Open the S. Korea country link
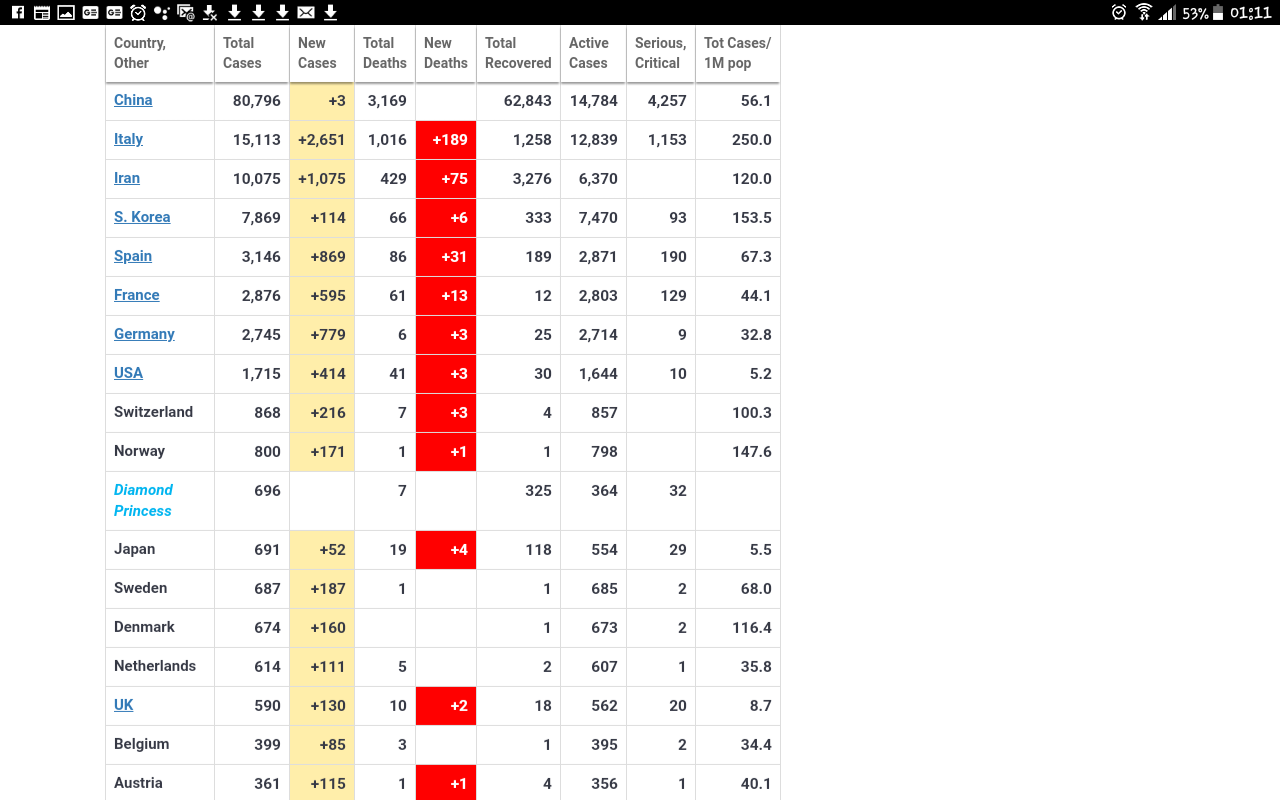The image size is (1280, 800). click(x=142, y=217)
